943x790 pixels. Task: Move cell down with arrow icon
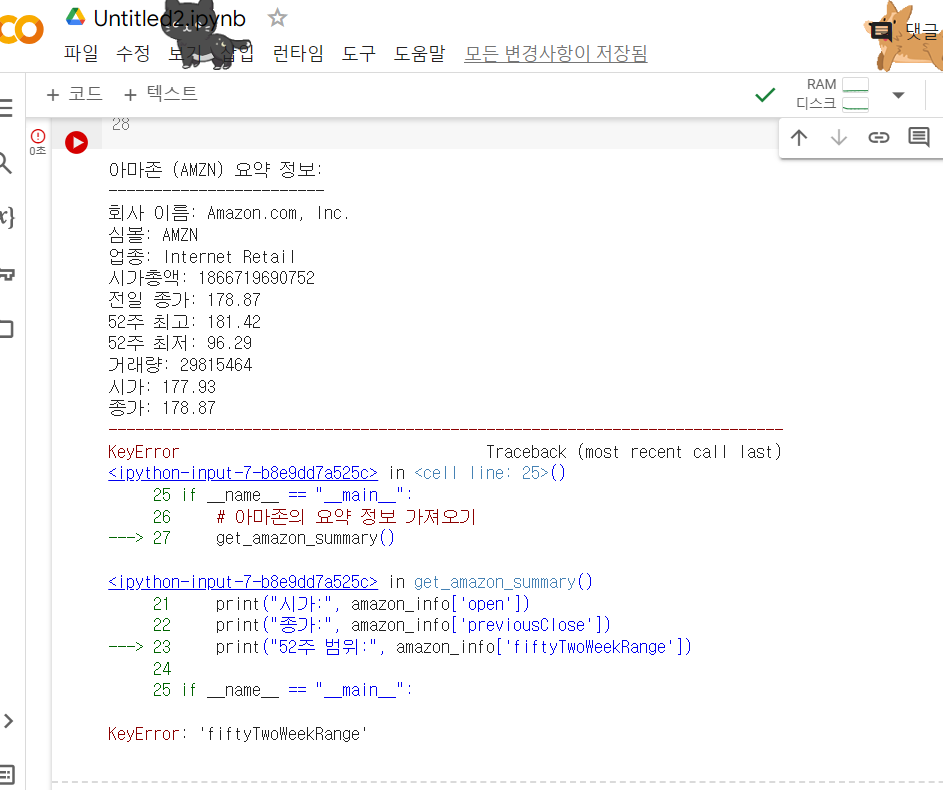(x=838, y=138)
